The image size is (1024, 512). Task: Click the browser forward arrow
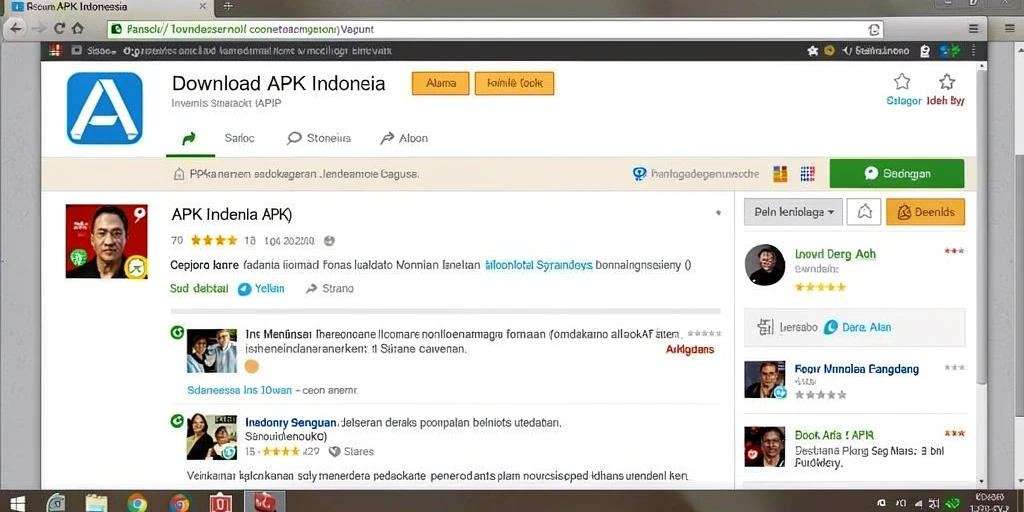click(38, 29)
